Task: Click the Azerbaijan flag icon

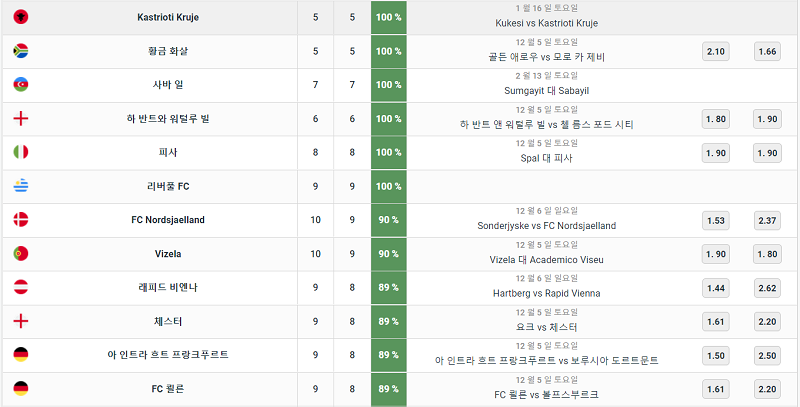Action: pyautogui.click(x=21, y=85)
